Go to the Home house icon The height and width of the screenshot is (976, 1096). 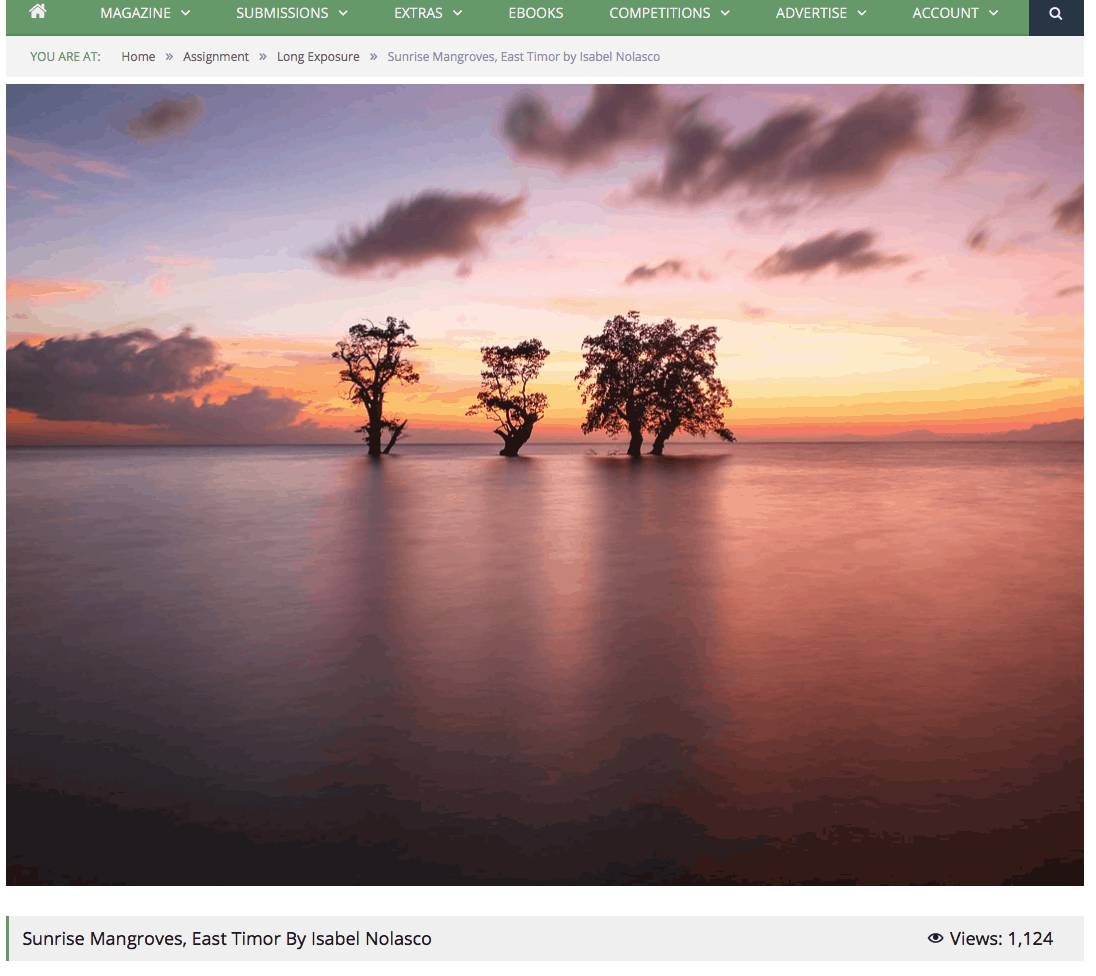click(38, 11)
